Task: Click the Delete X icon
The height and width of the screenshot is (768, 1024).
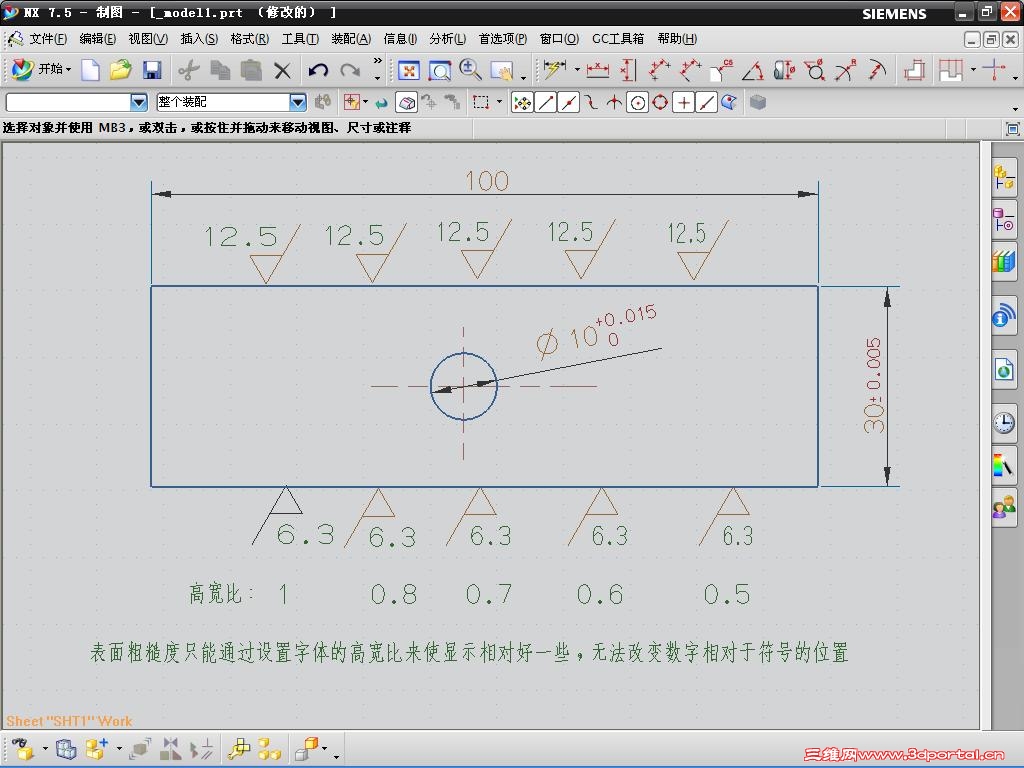Action: 282,70
